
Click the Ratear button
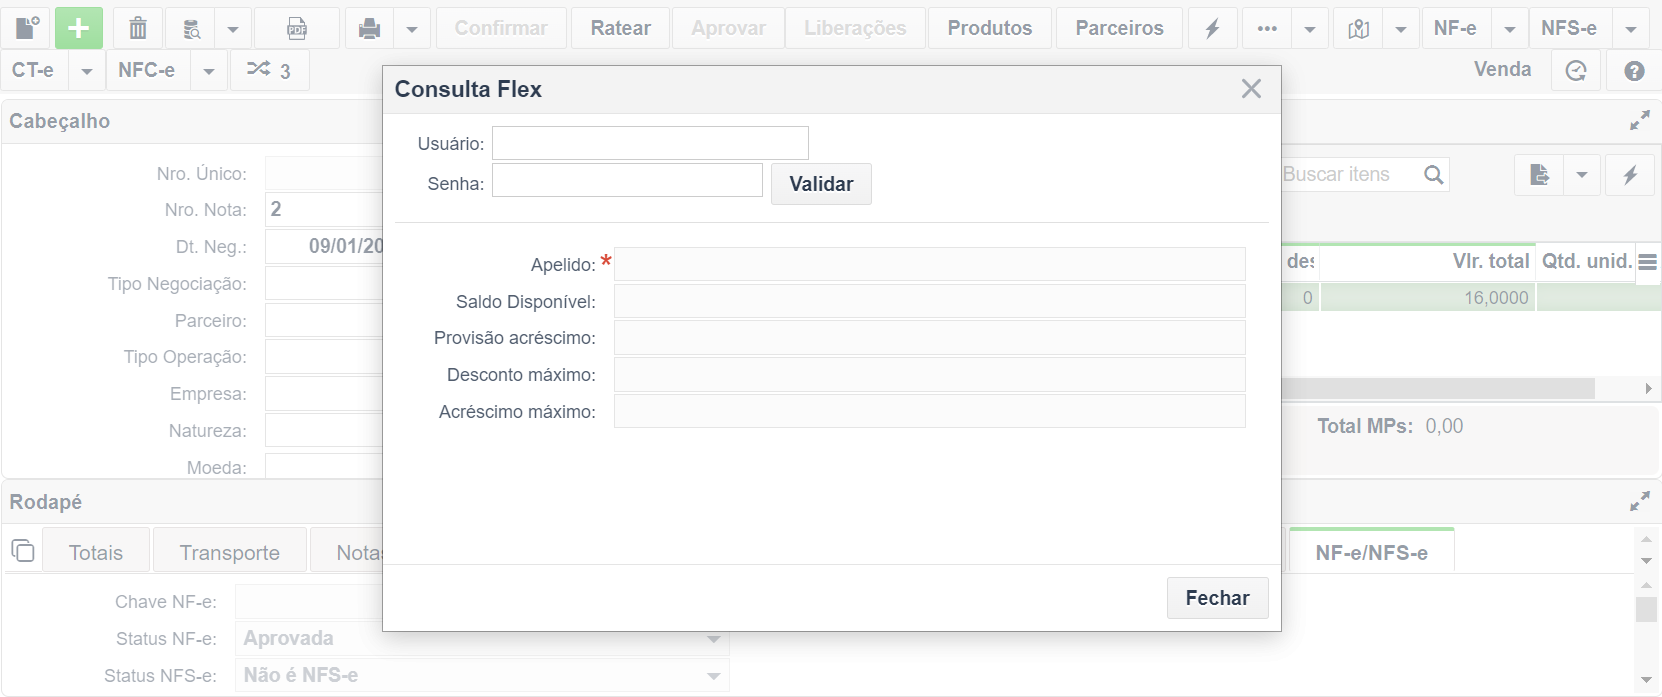[621, 28]
